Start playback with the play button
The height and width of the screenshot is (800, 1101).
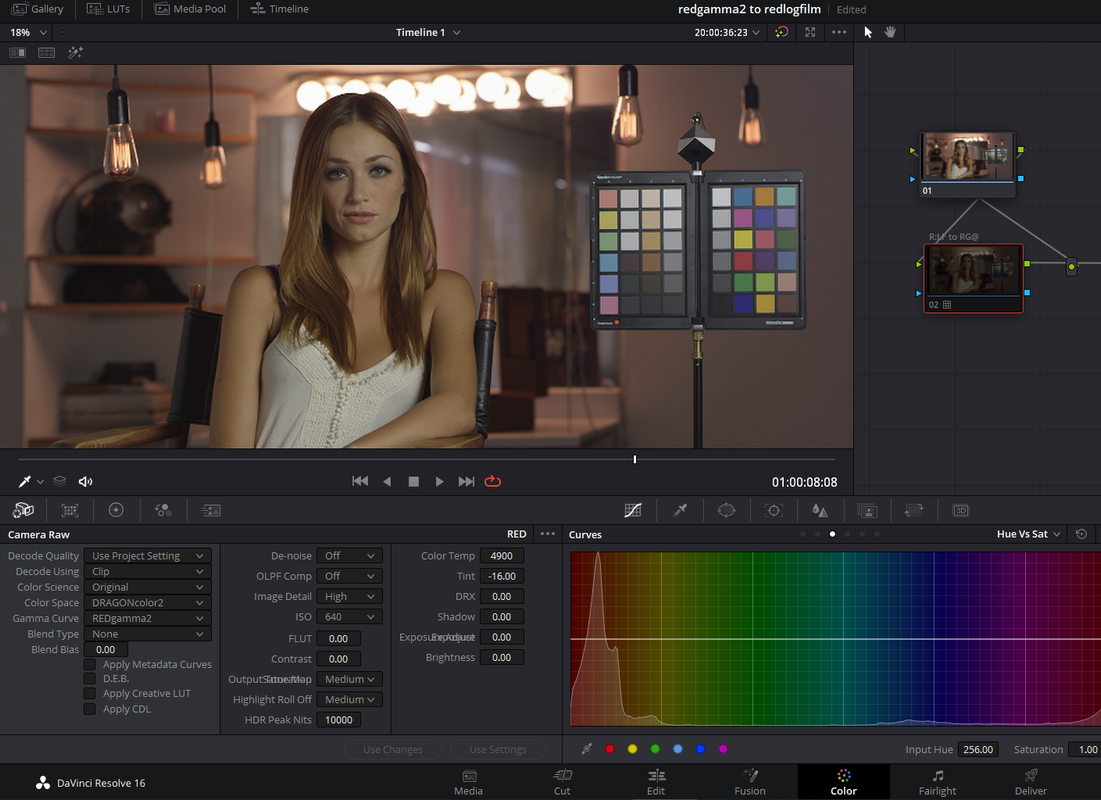440,481
